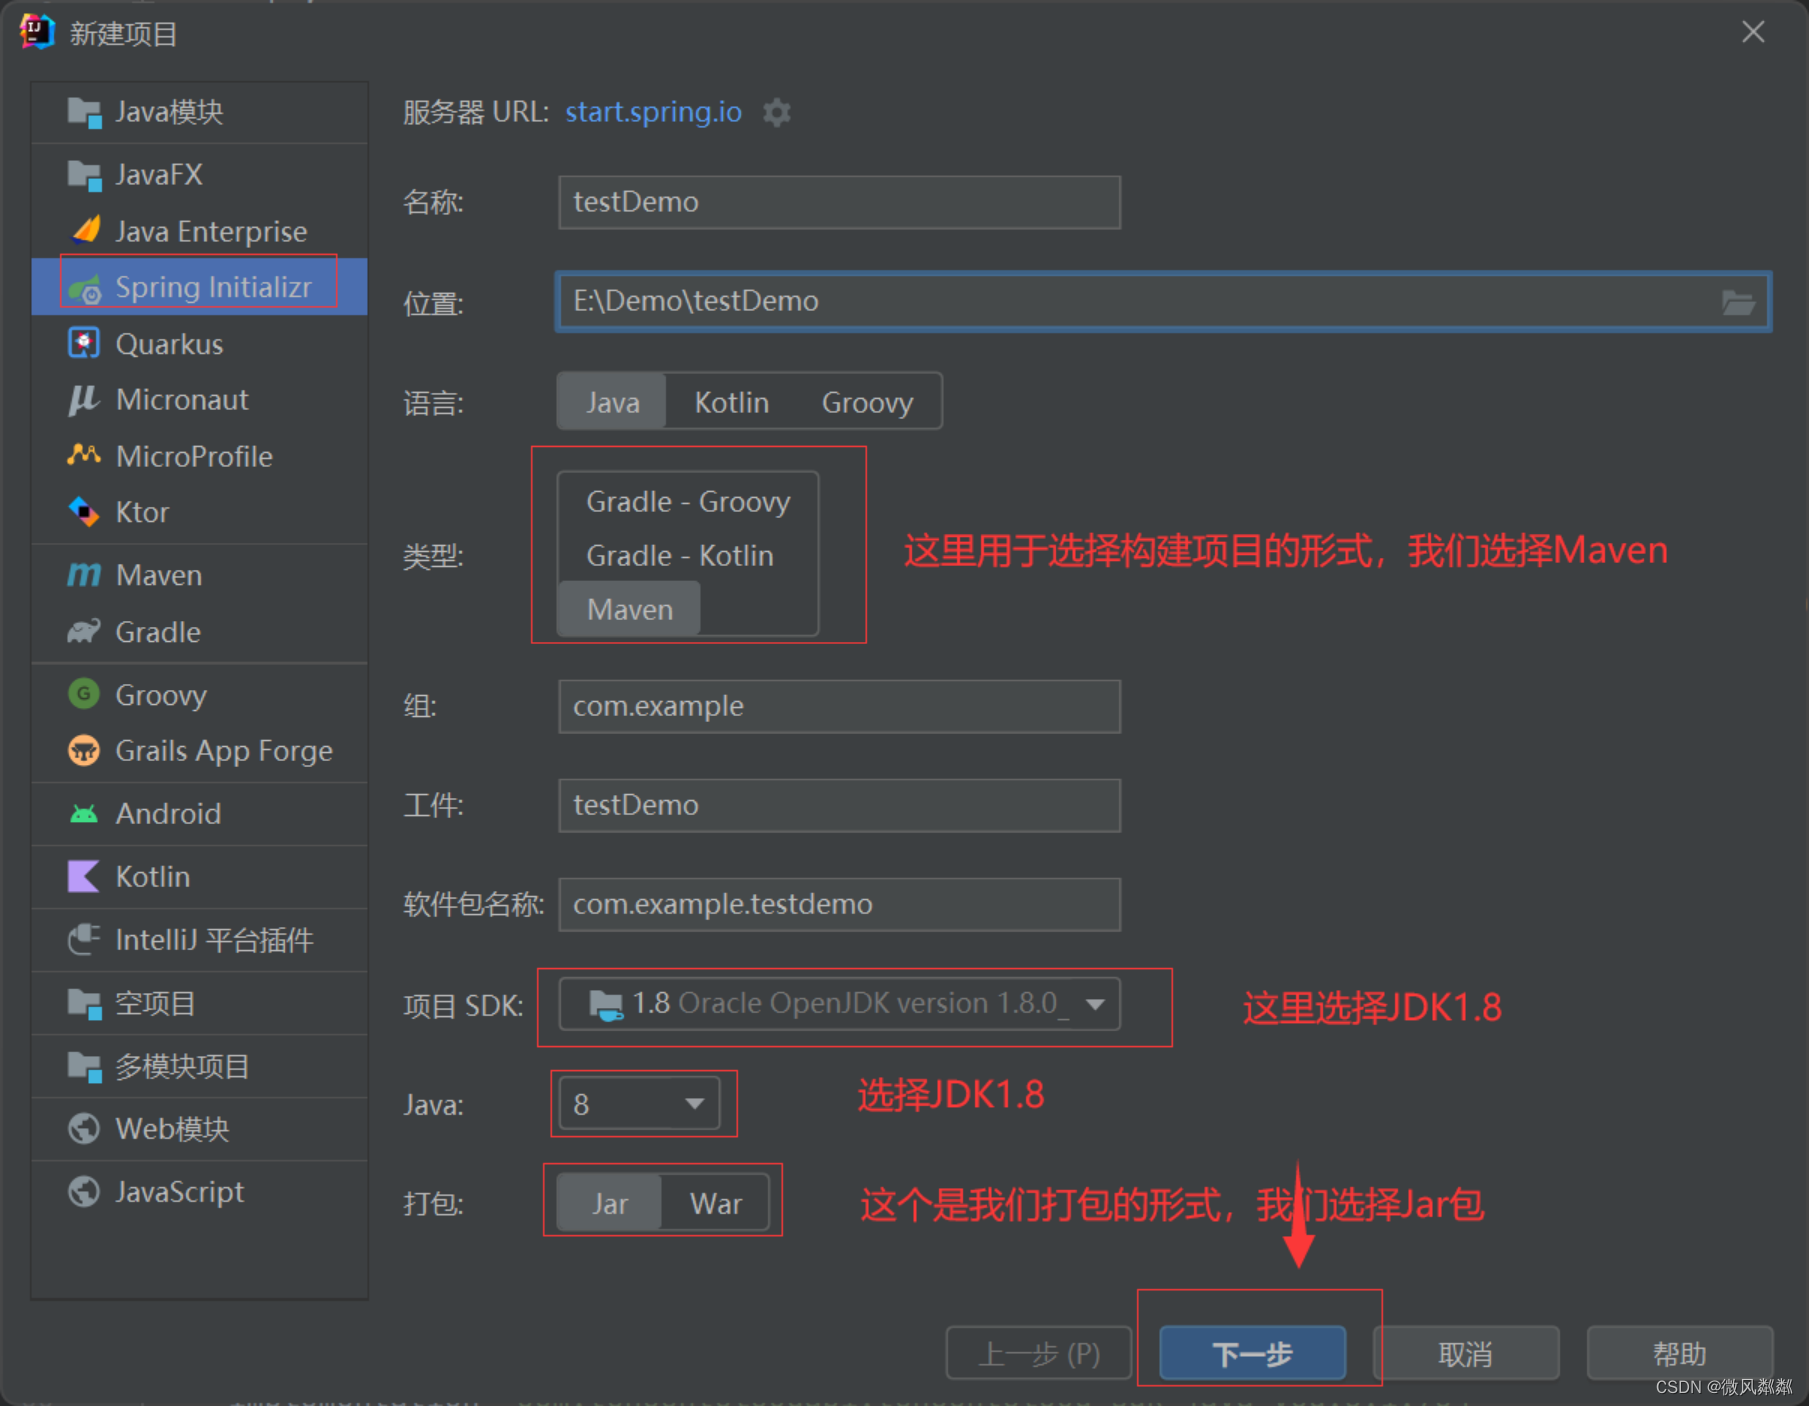
Task: Select 多模块项目 entry
Action: tap(200, 1066)
